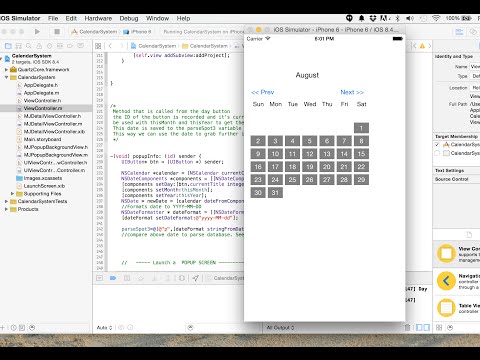This screenshot has width=480, height=360.
Task: Click the Table View Controller library icon
Action: 446,308
